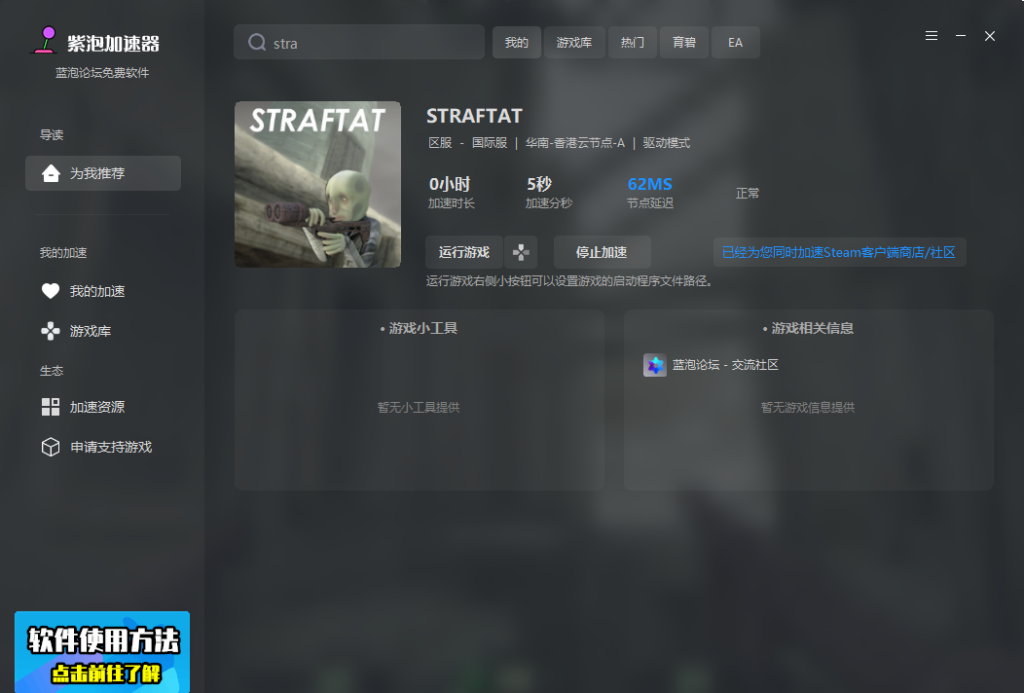Click the cube icon beside 申请支持游戏

50,447
